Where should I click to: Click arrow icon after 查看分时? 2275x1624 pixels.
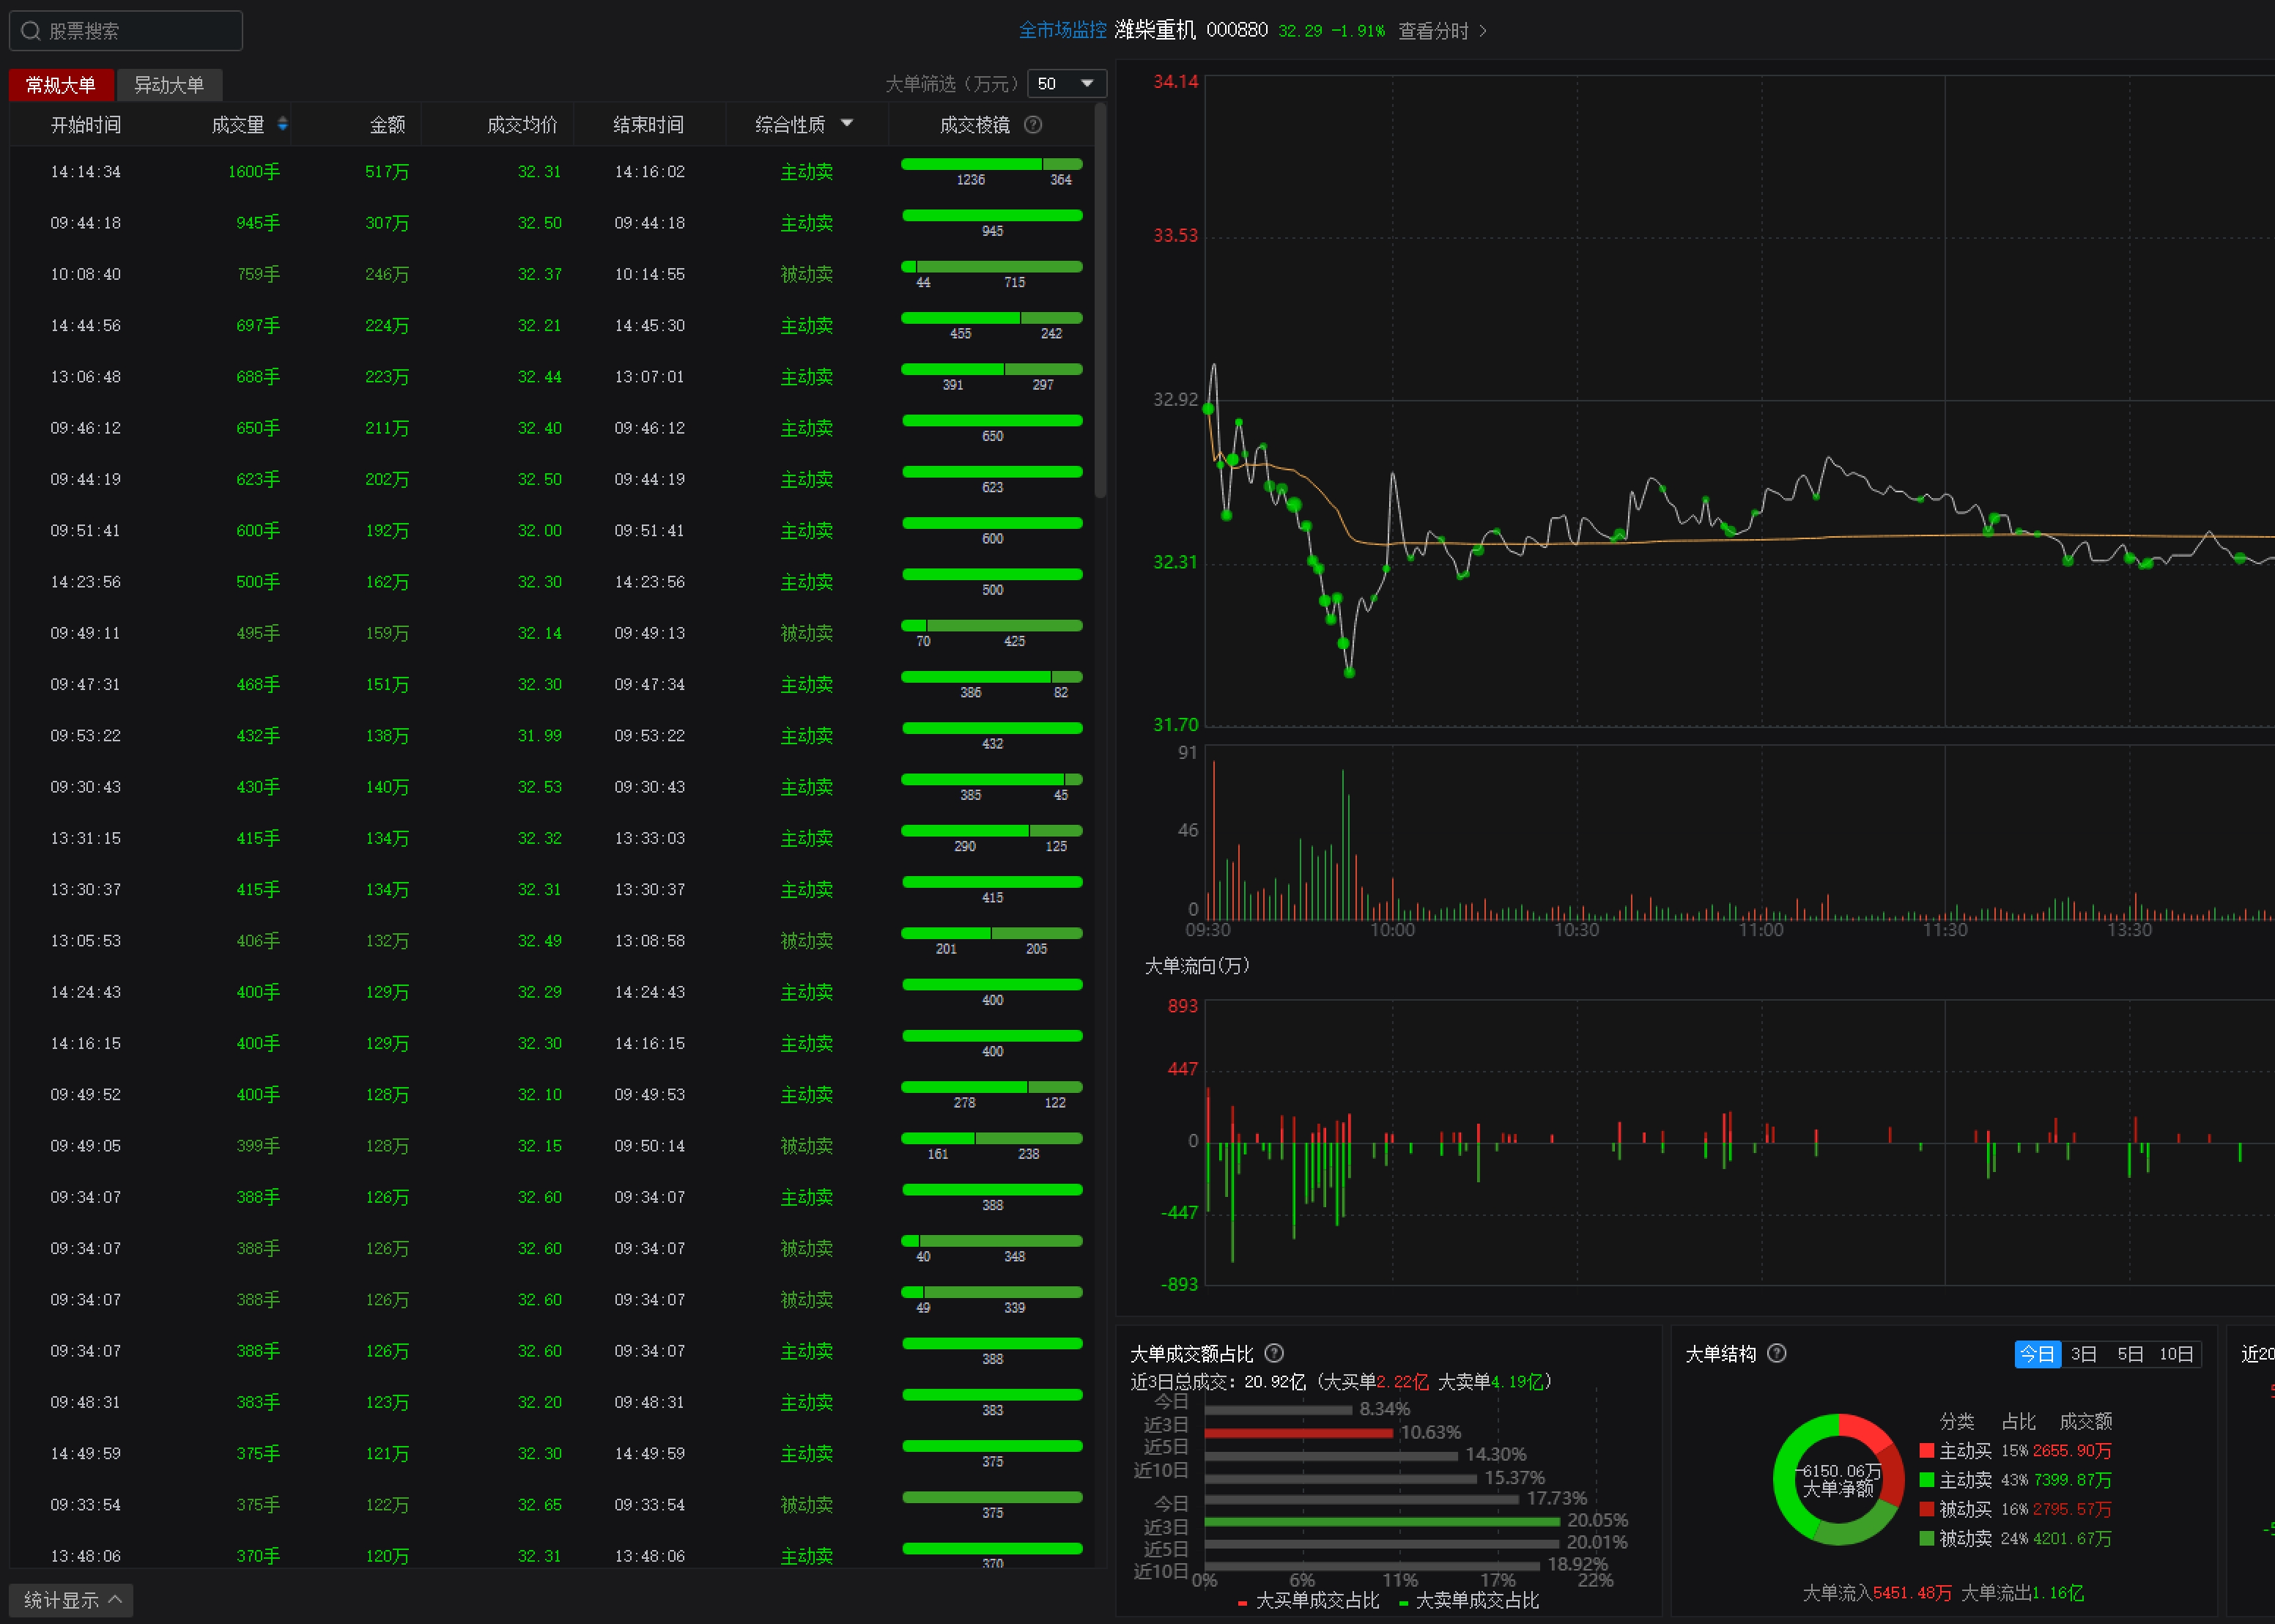point(1483,31)
